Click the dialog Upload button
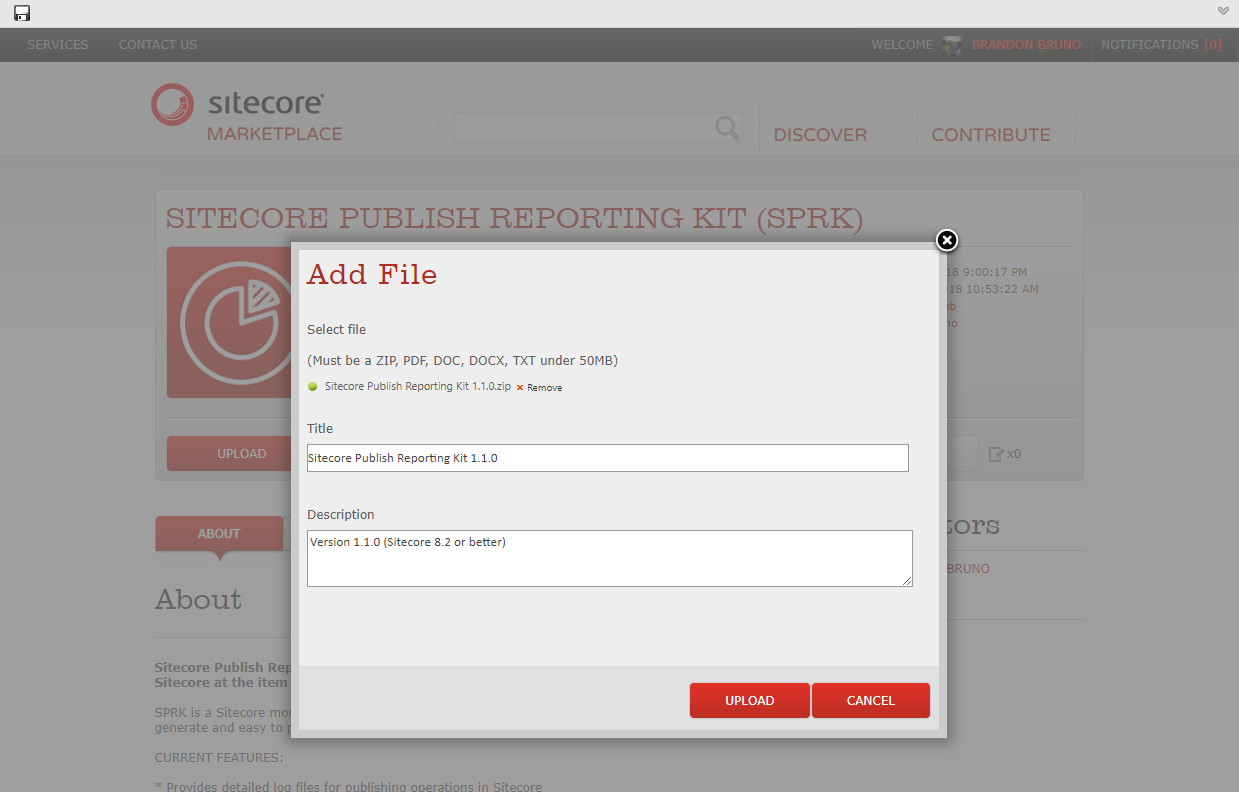 click(x=750, y=700)
